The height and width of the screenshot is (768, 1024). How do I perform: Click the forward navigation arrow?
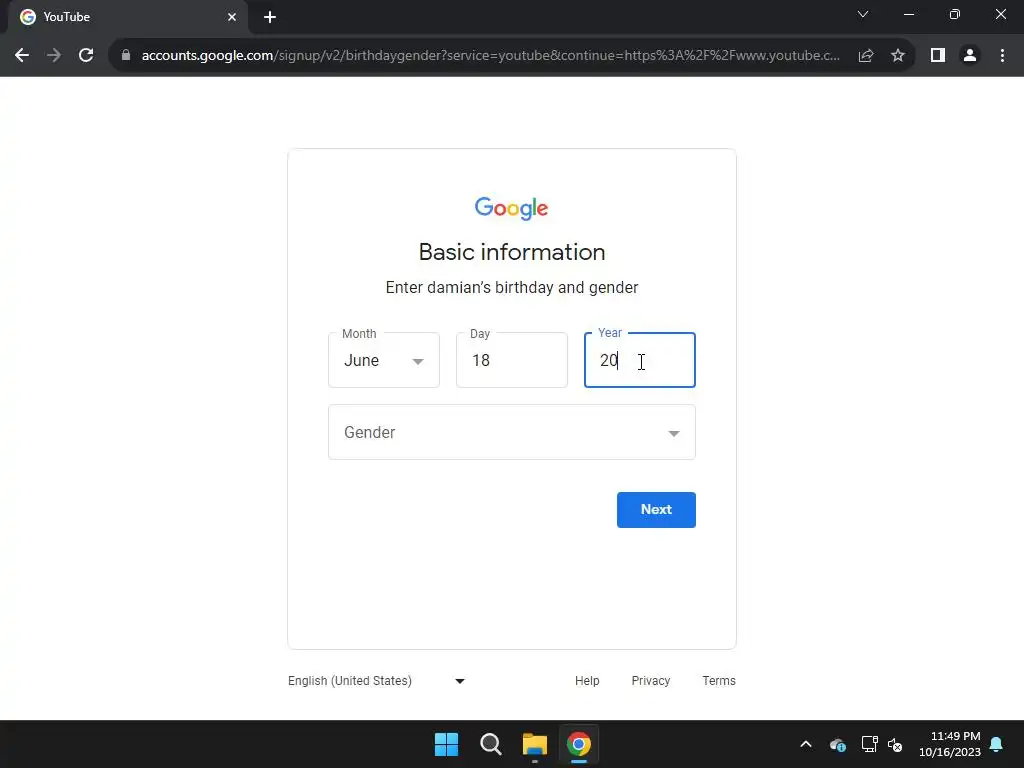54,56
